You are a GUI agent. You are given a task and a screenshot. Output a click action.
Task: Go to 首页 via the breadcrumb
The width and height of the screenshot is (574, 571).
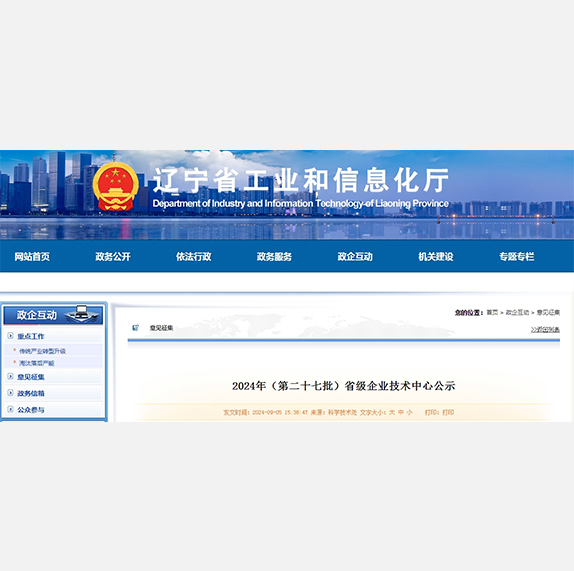coord(492,312)
